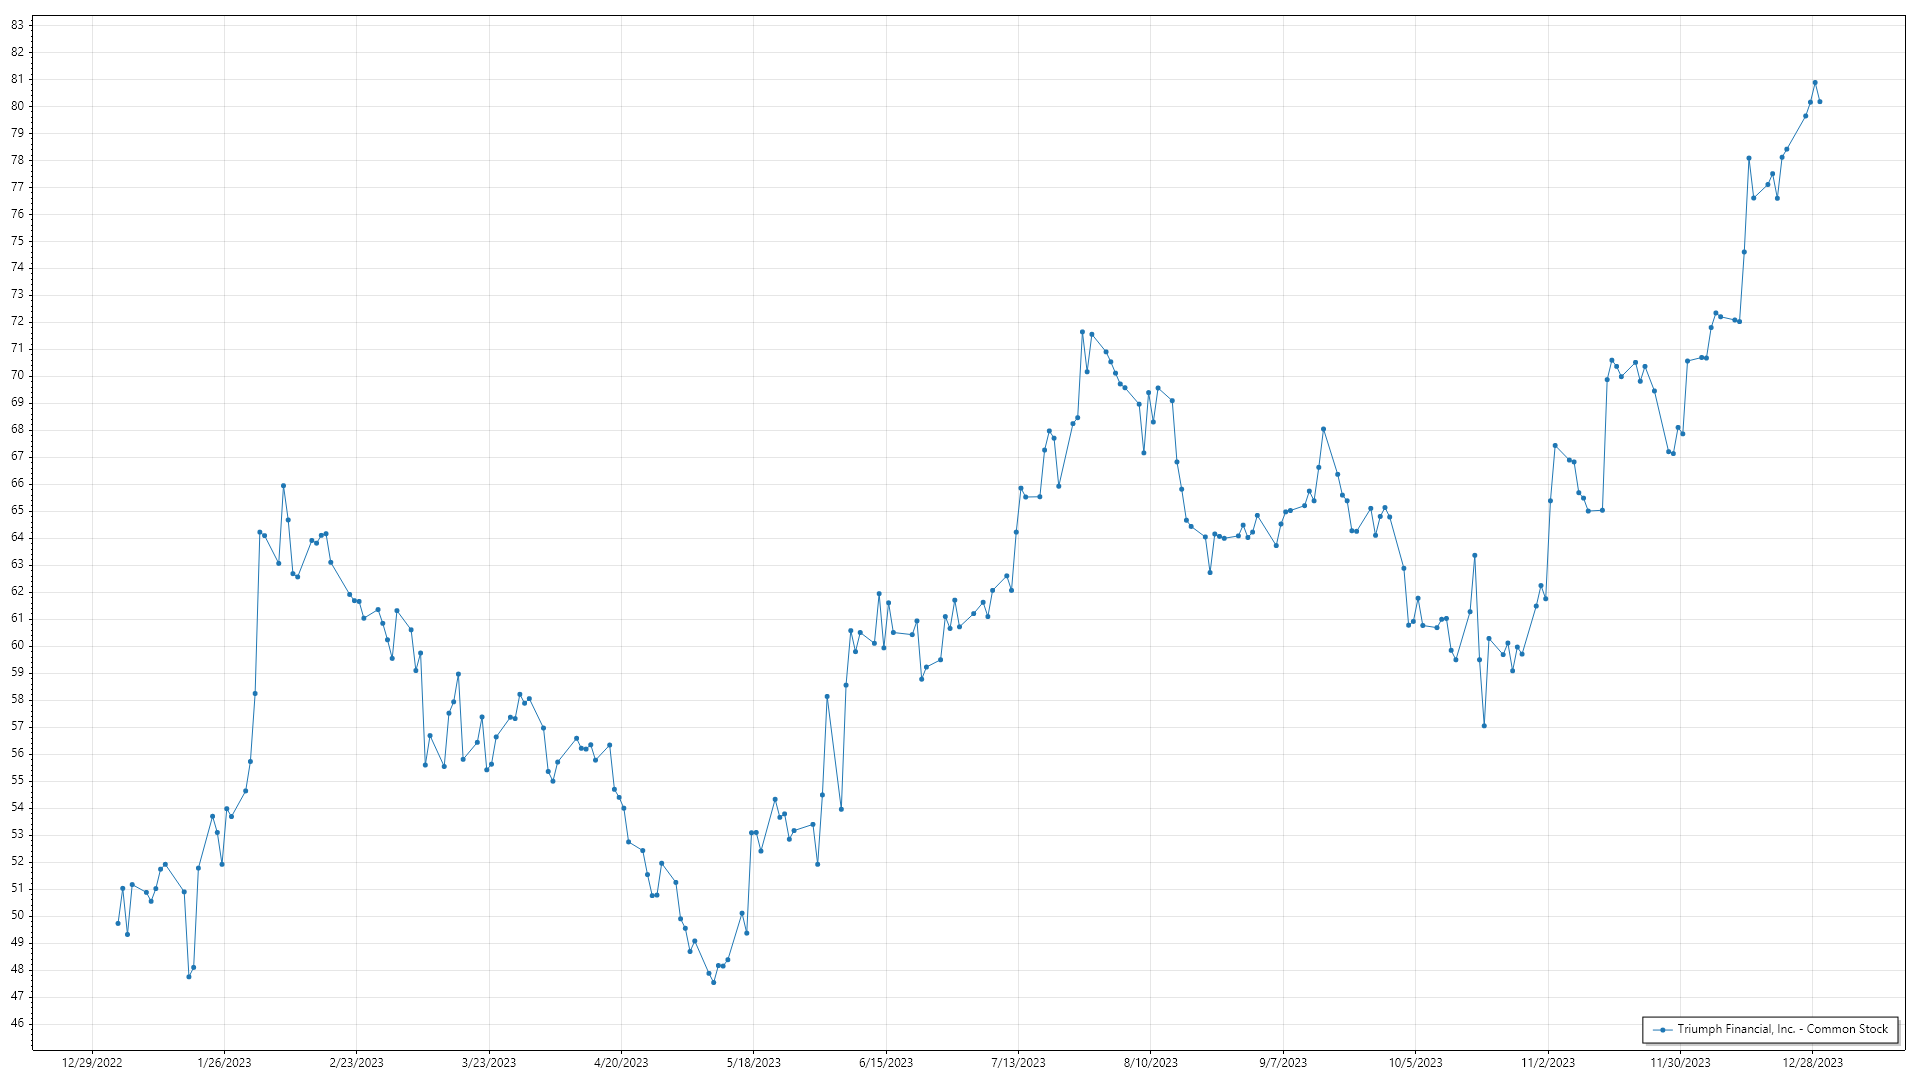
Task: Click the last, rightmost data point of the series
Action: [1820, 102]
